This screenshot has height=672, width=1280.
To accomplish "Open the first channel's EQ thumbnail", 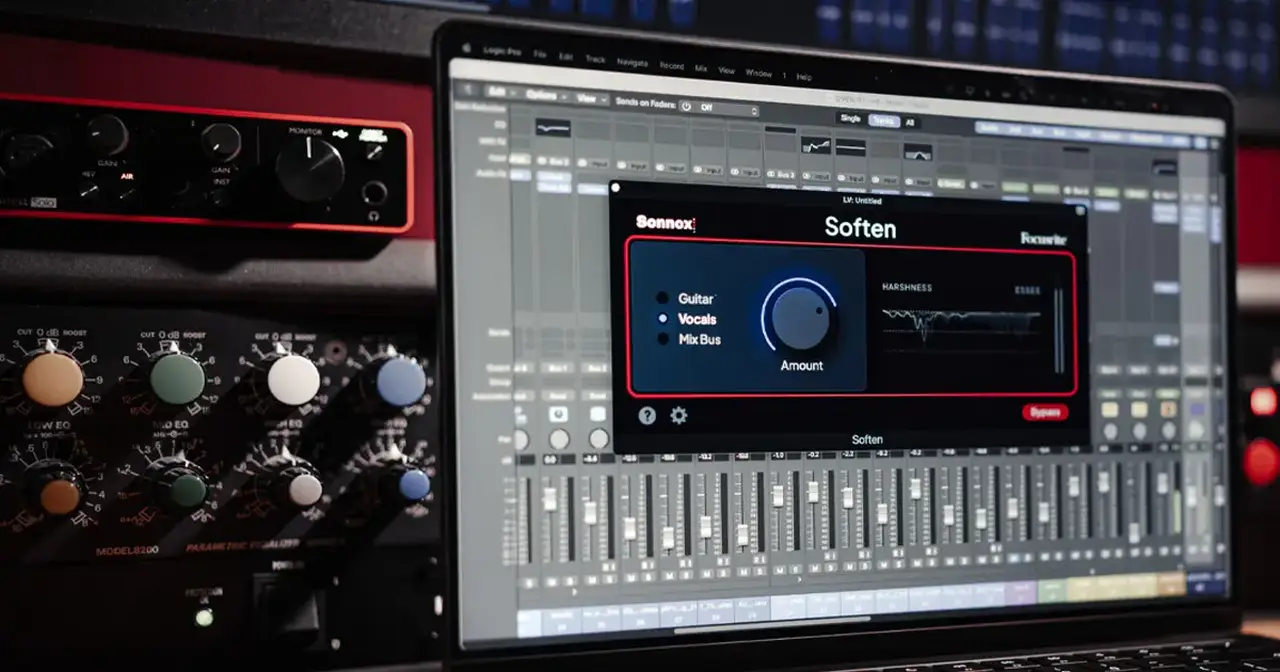I will pos(552,128).
